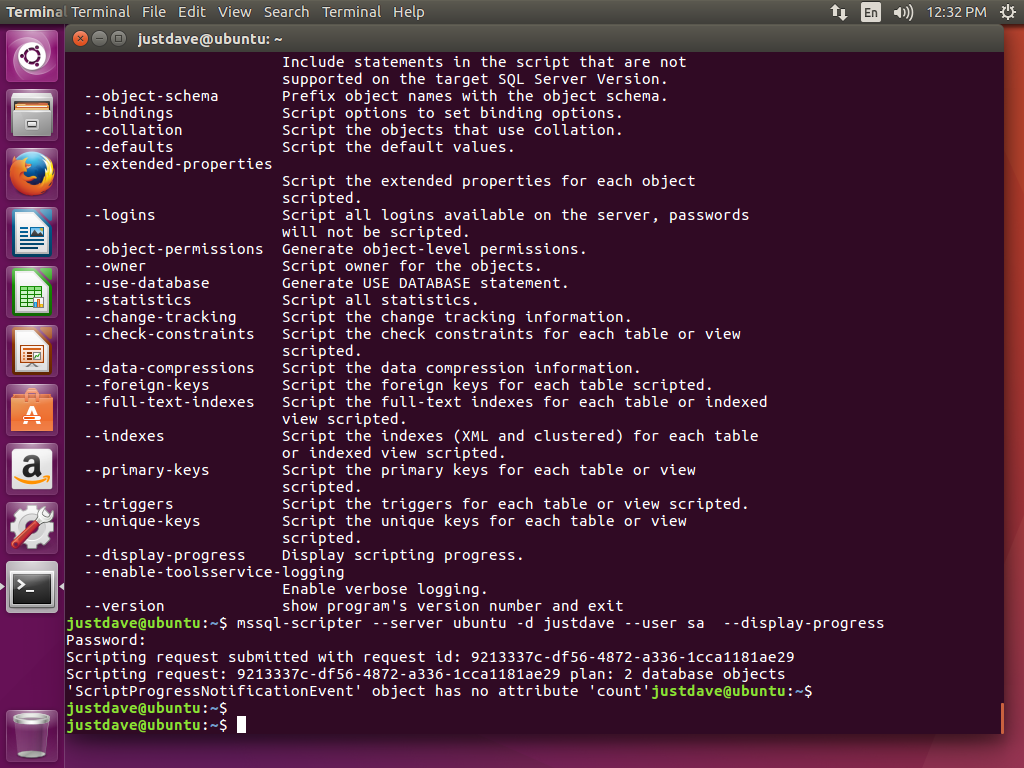
Task: Open Ubuntu Dash search launcher
Action: tap(33, 56)
